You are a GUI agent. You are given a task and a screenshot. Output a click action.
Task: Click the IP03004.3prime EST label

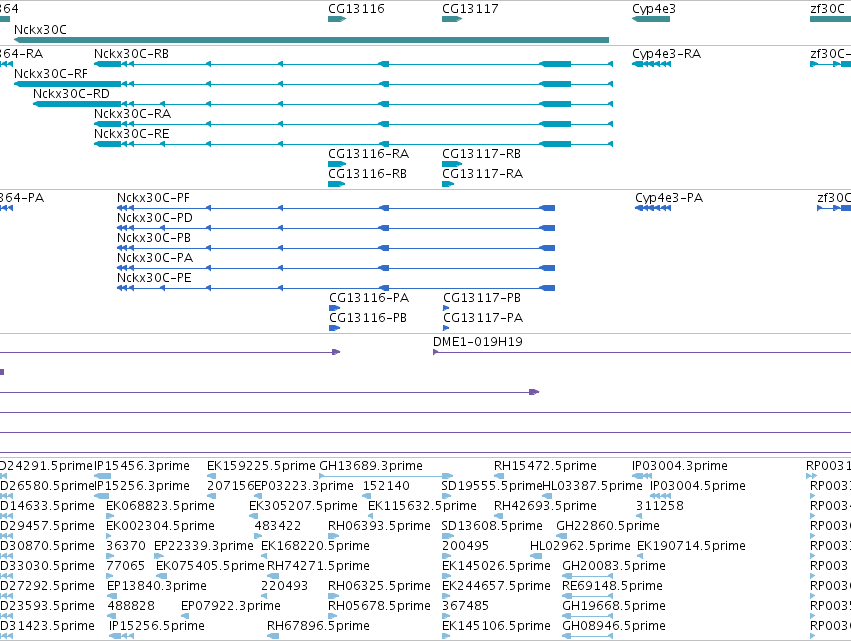679,466
